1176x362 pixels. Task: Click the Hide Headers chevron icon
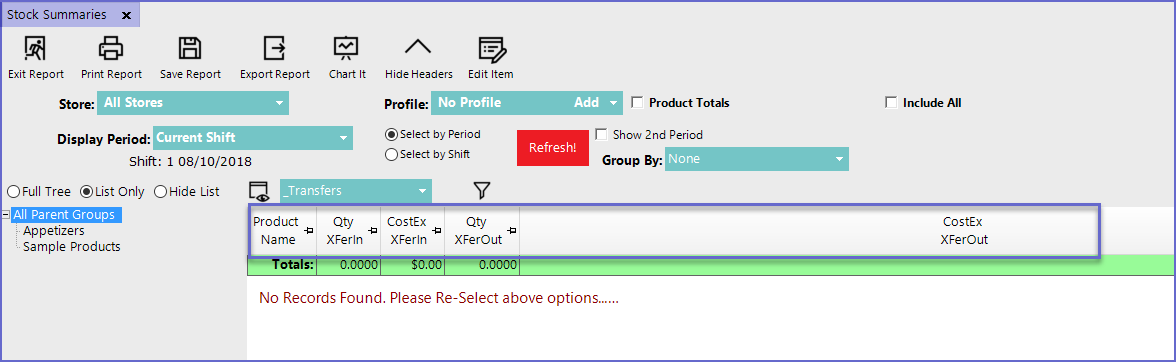pyautogui.click(x=418, y=46)
